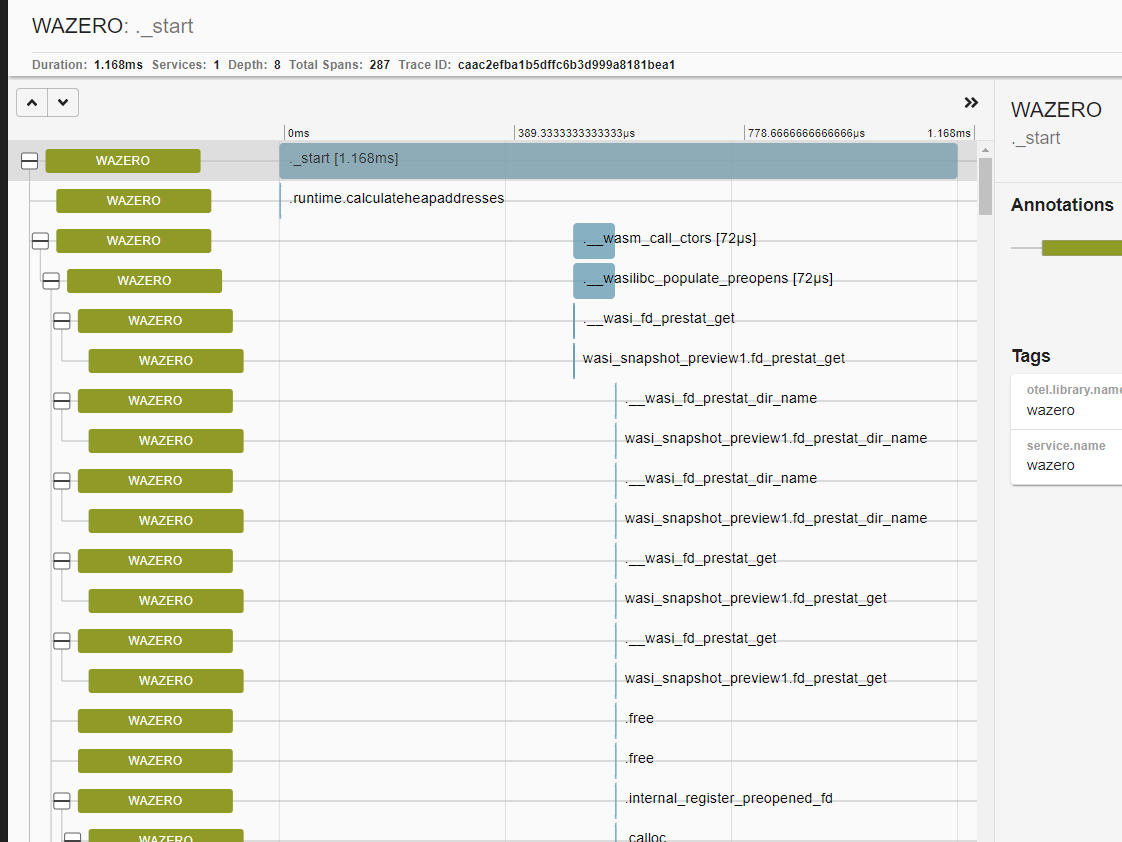1122x842 pixels.
Task: Click the up chevron span navigation button
Action: [x=32, y=102]
